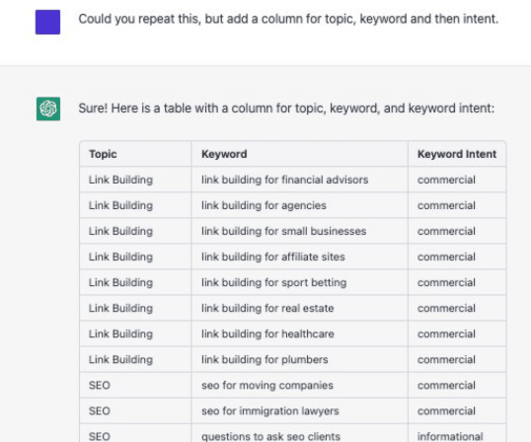Click 'link building for plumbers' cell
This screenshot has width=531, height=442.
click(300, 360)
